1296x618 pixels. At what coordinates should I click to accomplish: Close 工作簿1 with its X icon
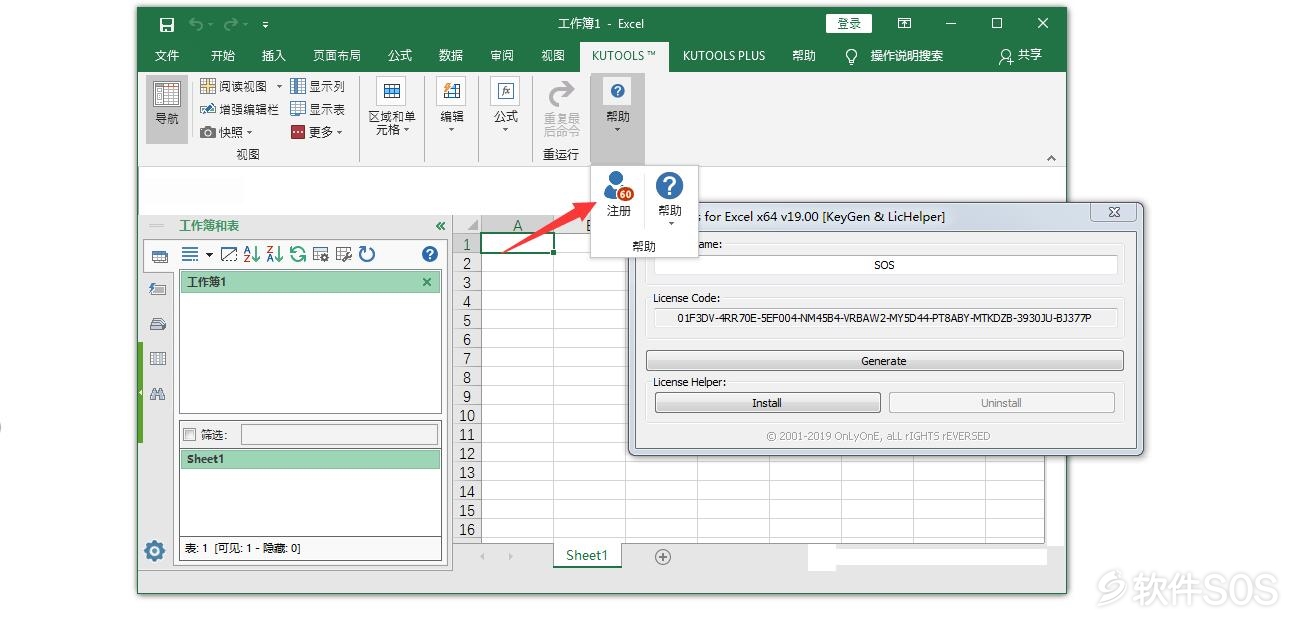pyautogui.click(x=427, y=282)
